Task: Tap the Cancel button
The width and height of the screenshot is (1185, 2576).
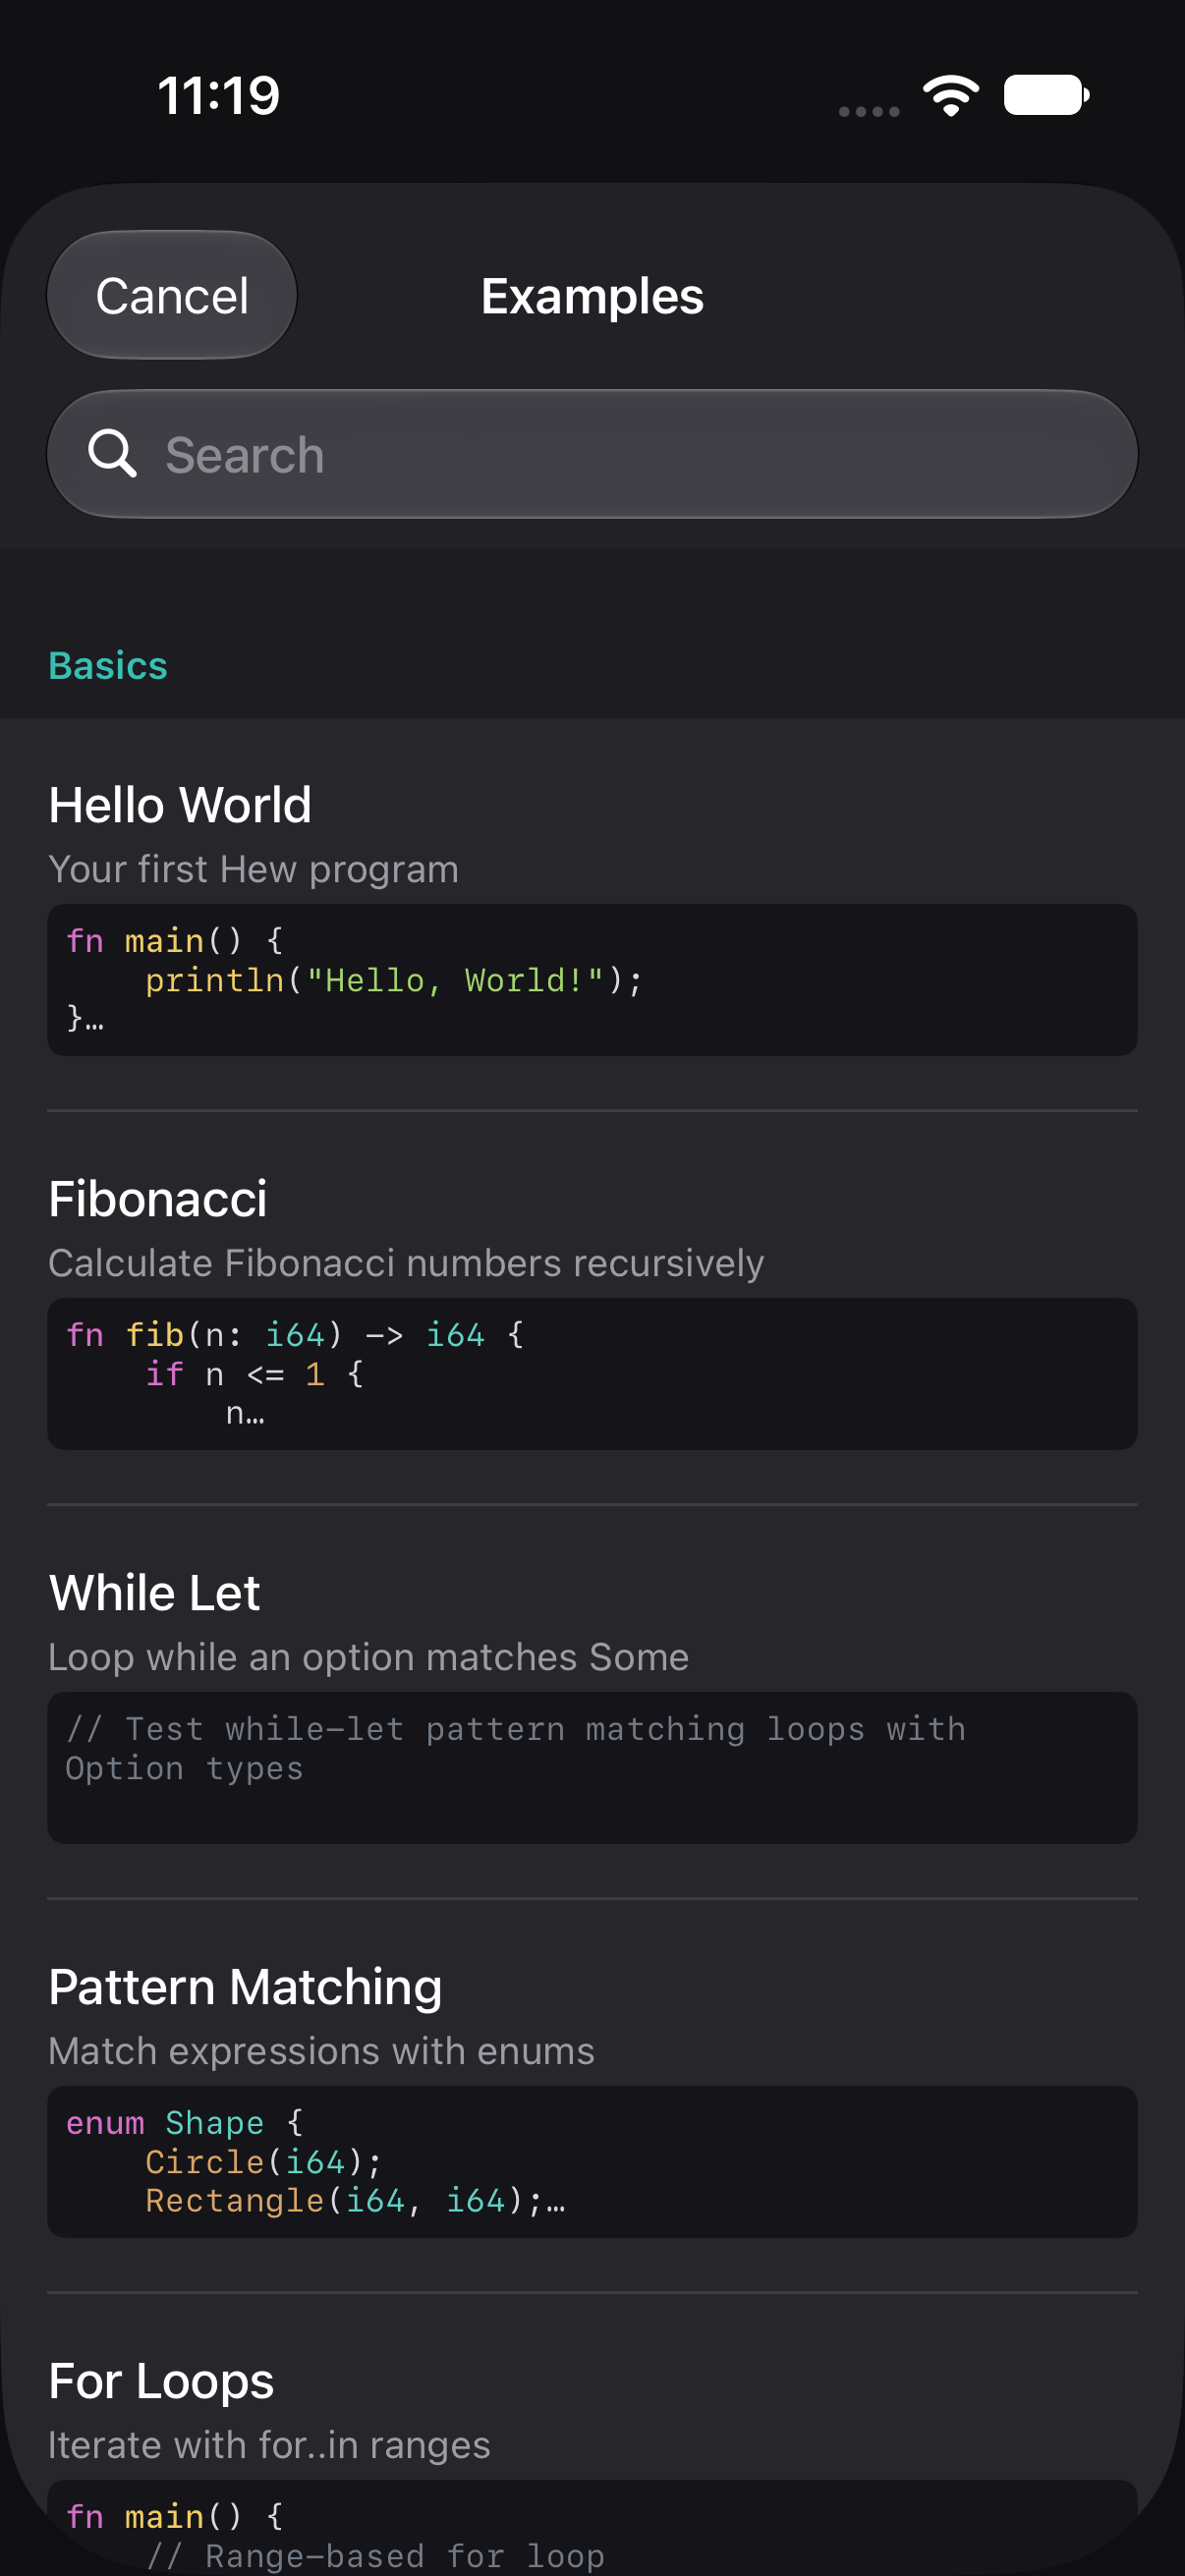Action: (172, 296)
